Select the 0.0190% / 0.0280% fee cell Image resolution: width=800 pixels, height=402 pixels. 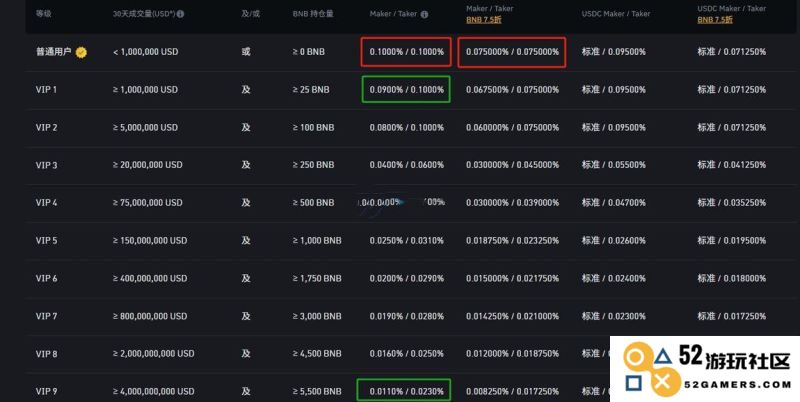[x=407, y=316]
